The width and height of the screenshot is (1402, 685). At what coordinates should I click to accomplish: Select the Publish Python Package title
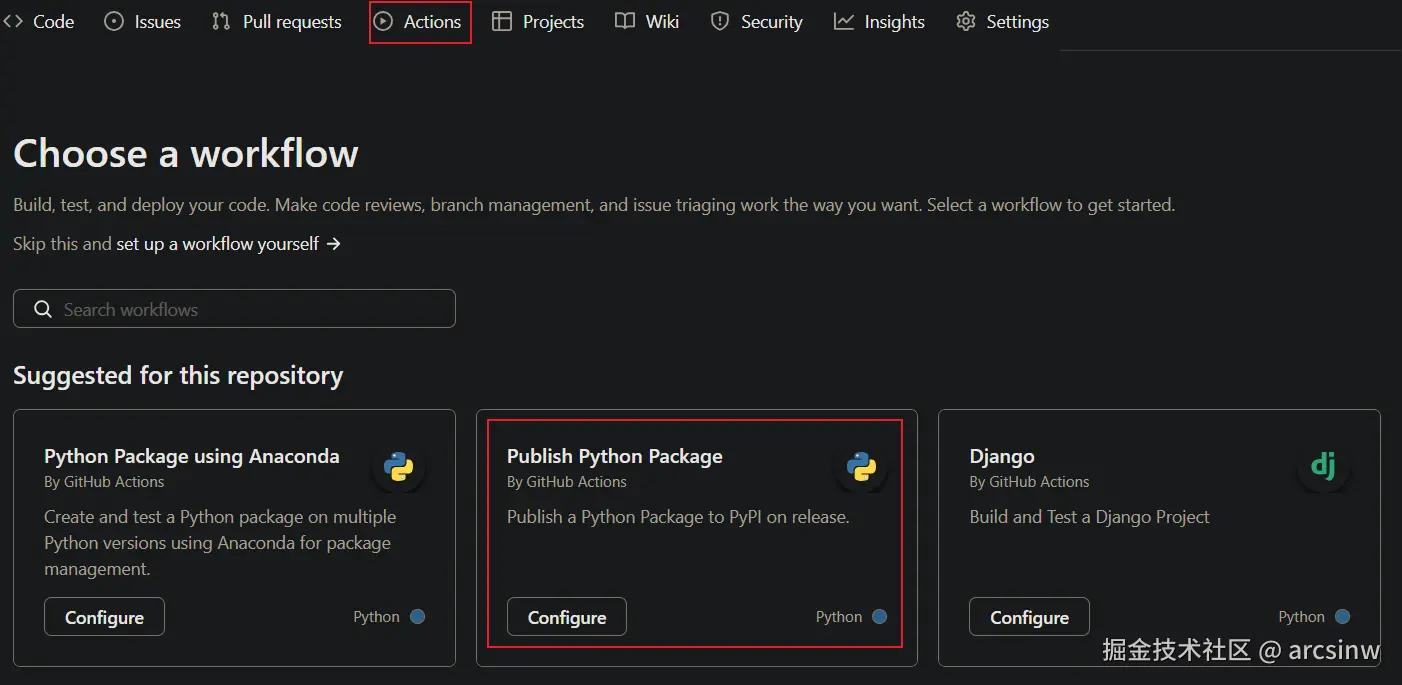[x=614, y=456]
